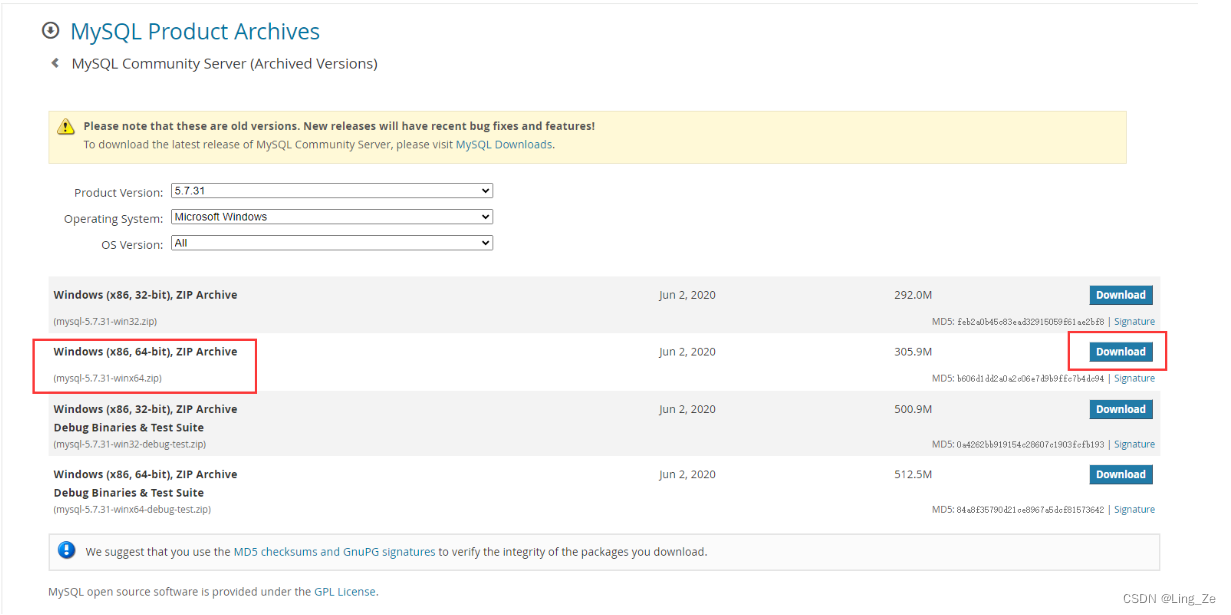Open the Operating System dropdown
The width and height of the screenshot is (1231, 615).
coord(332,217)
